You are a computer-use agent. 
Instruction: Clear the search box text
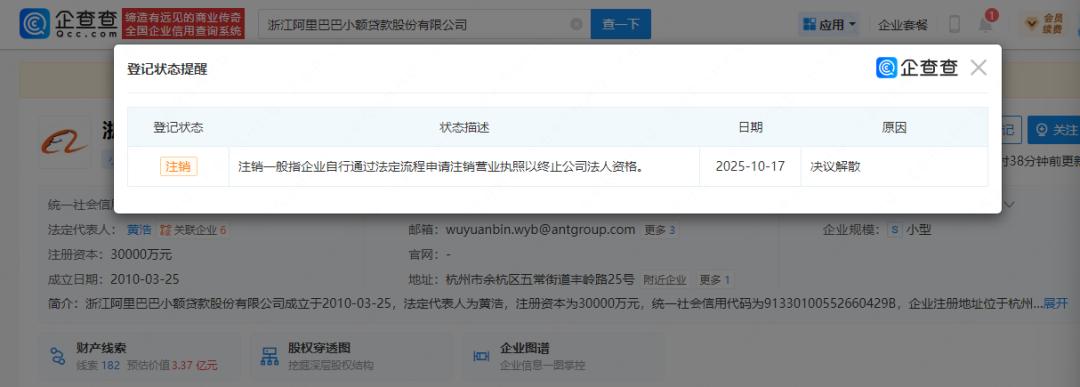point(577,24)
